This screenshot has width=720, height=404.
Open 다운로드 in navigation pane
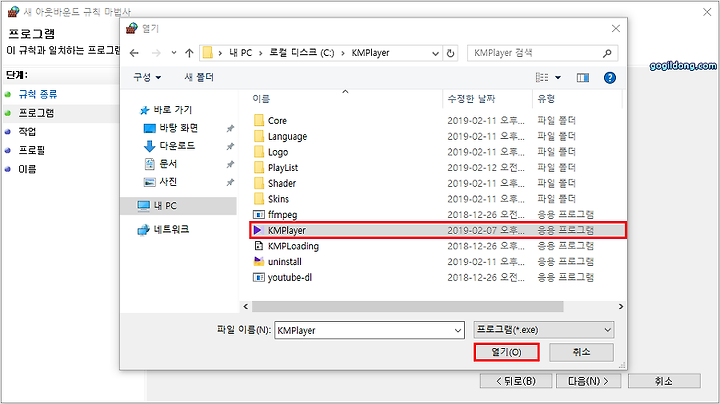tap(177, 146)
